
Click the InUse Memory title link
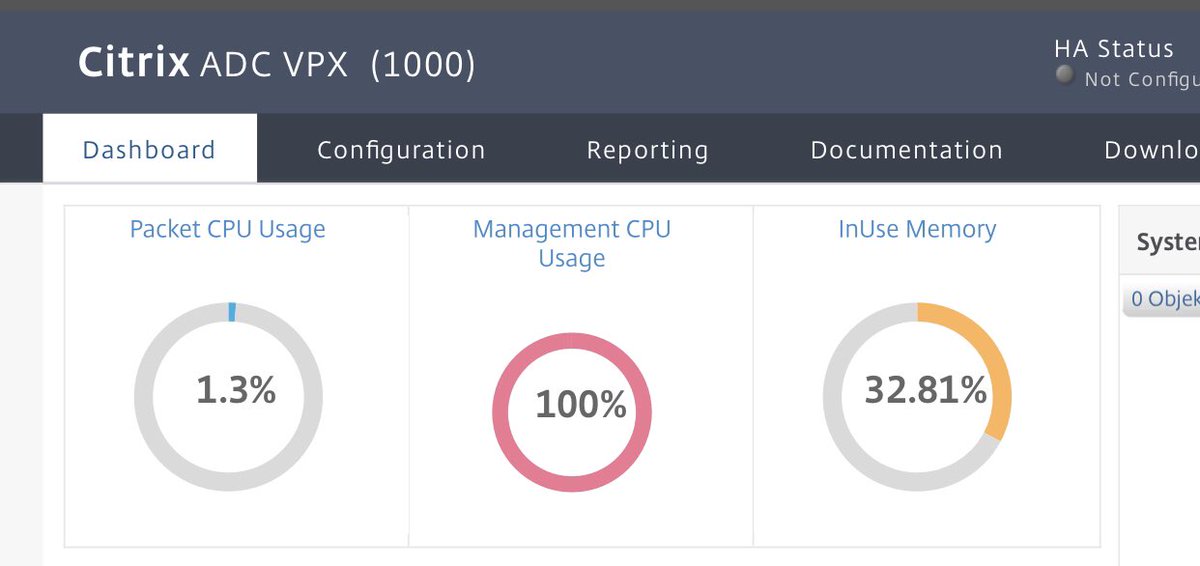917,229
